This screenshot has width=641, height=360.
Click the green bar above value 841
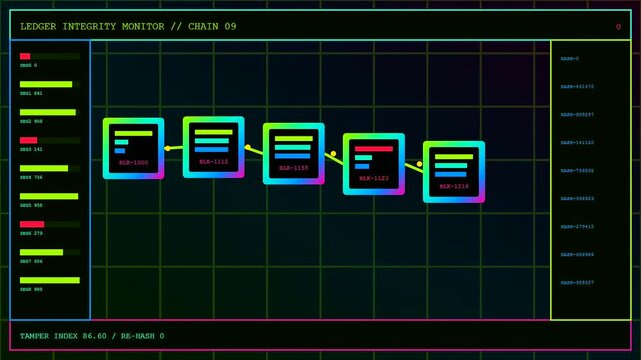coord(46,84)
